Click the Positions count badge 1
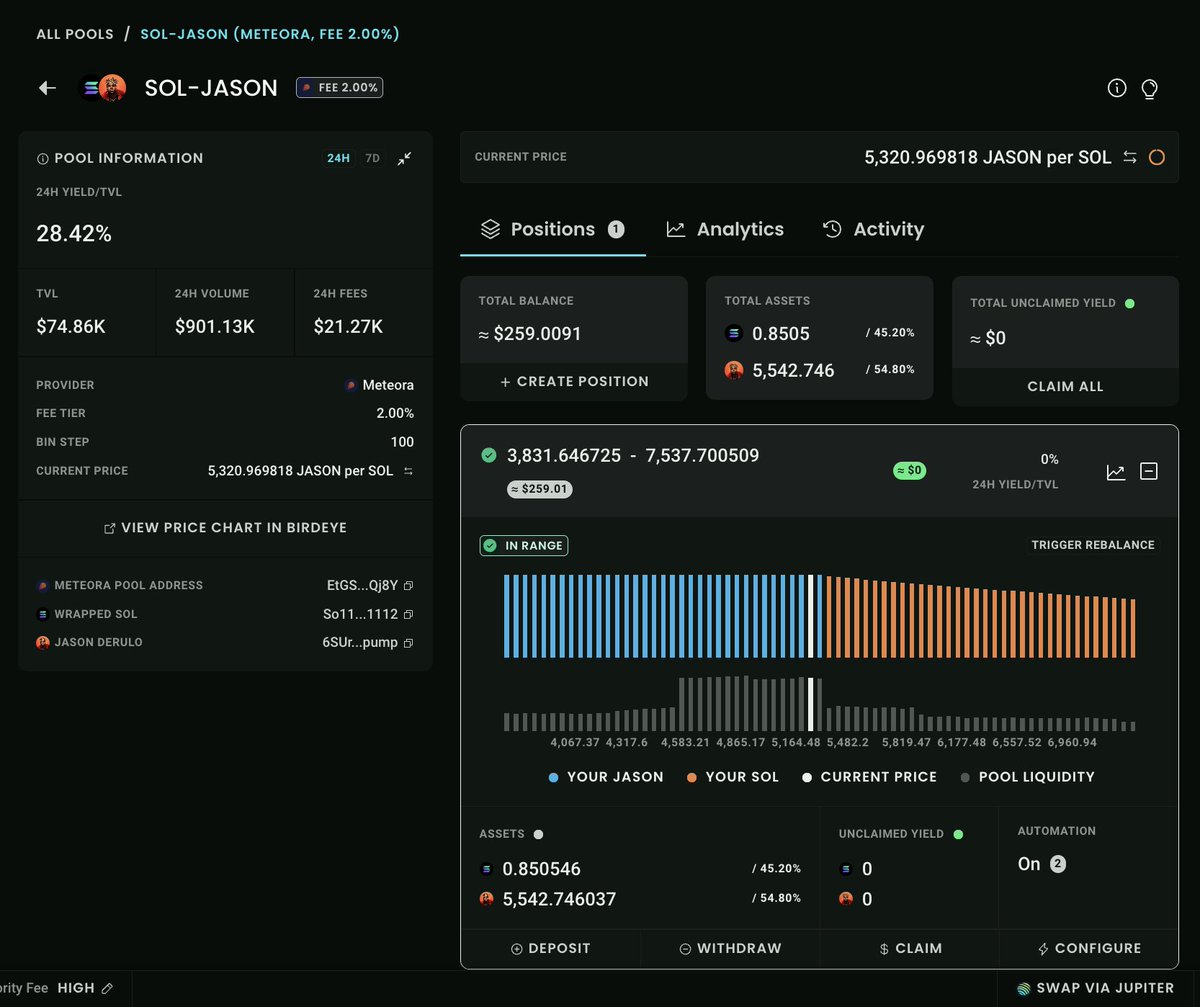Viewport: 1200px width, 1007px height. point(616,230)
